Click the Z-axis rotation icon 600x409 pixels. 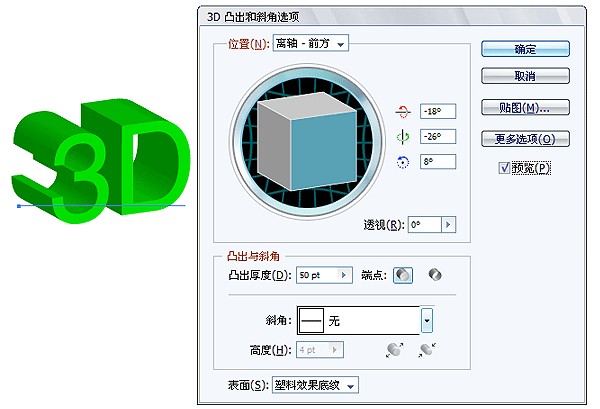pos(404,161)
